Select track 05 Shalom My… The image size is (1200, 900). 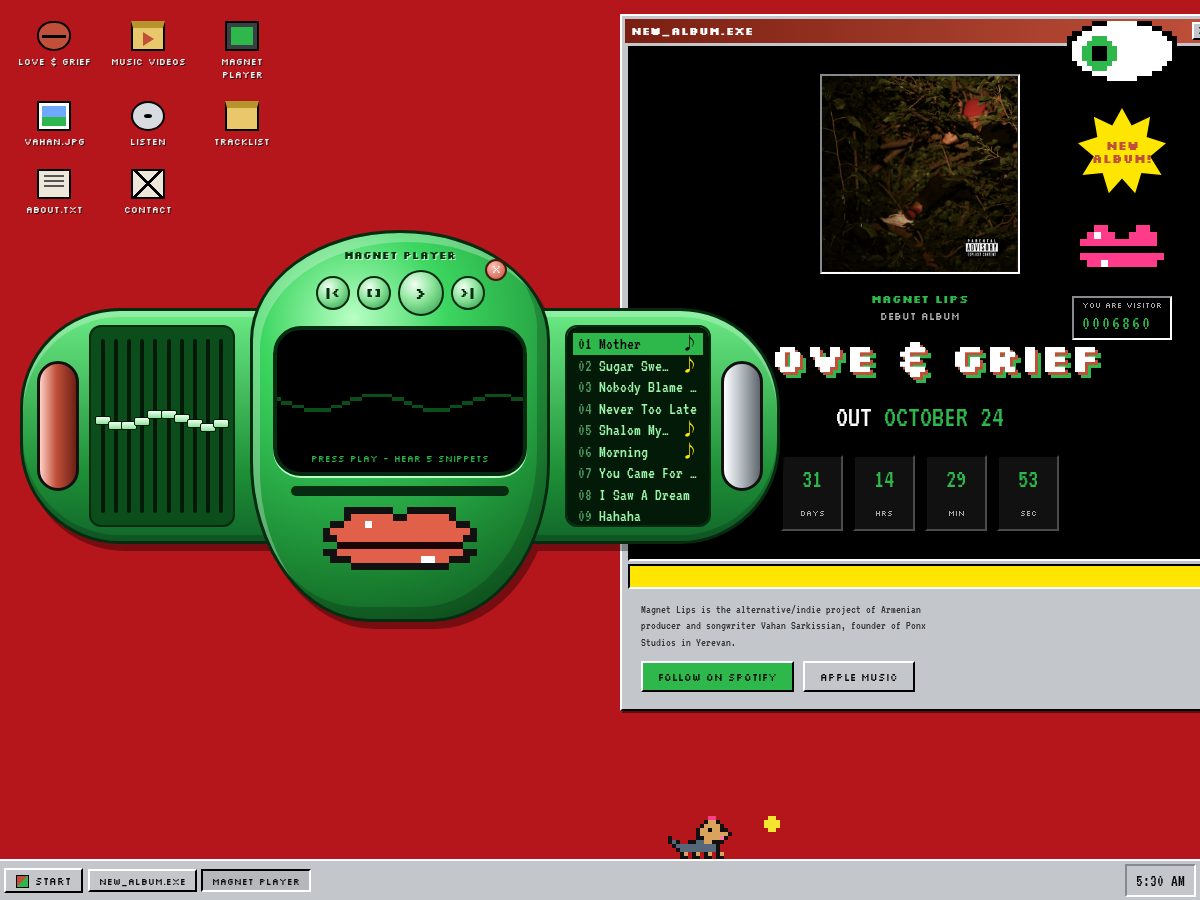(638, 430)
